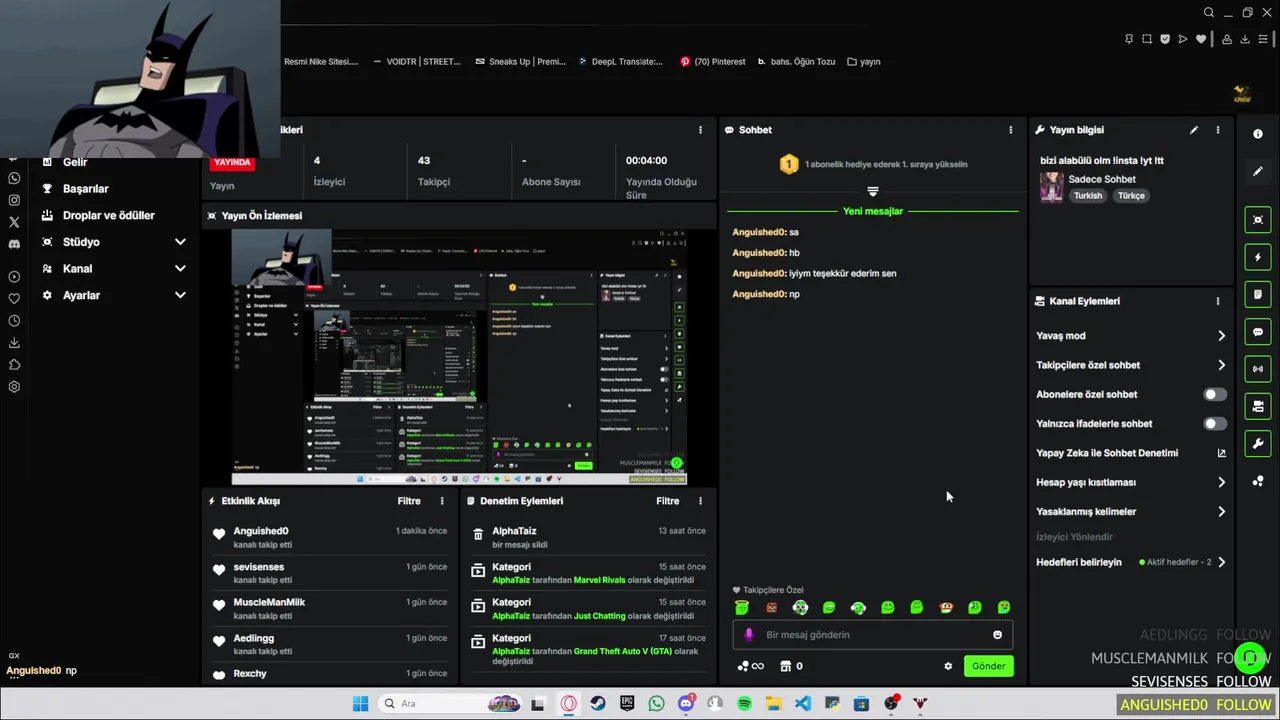1280x720 pixels.
Task: Open Spotify from the taskbar
Action: pyautogui.click(x=744, y=704)
